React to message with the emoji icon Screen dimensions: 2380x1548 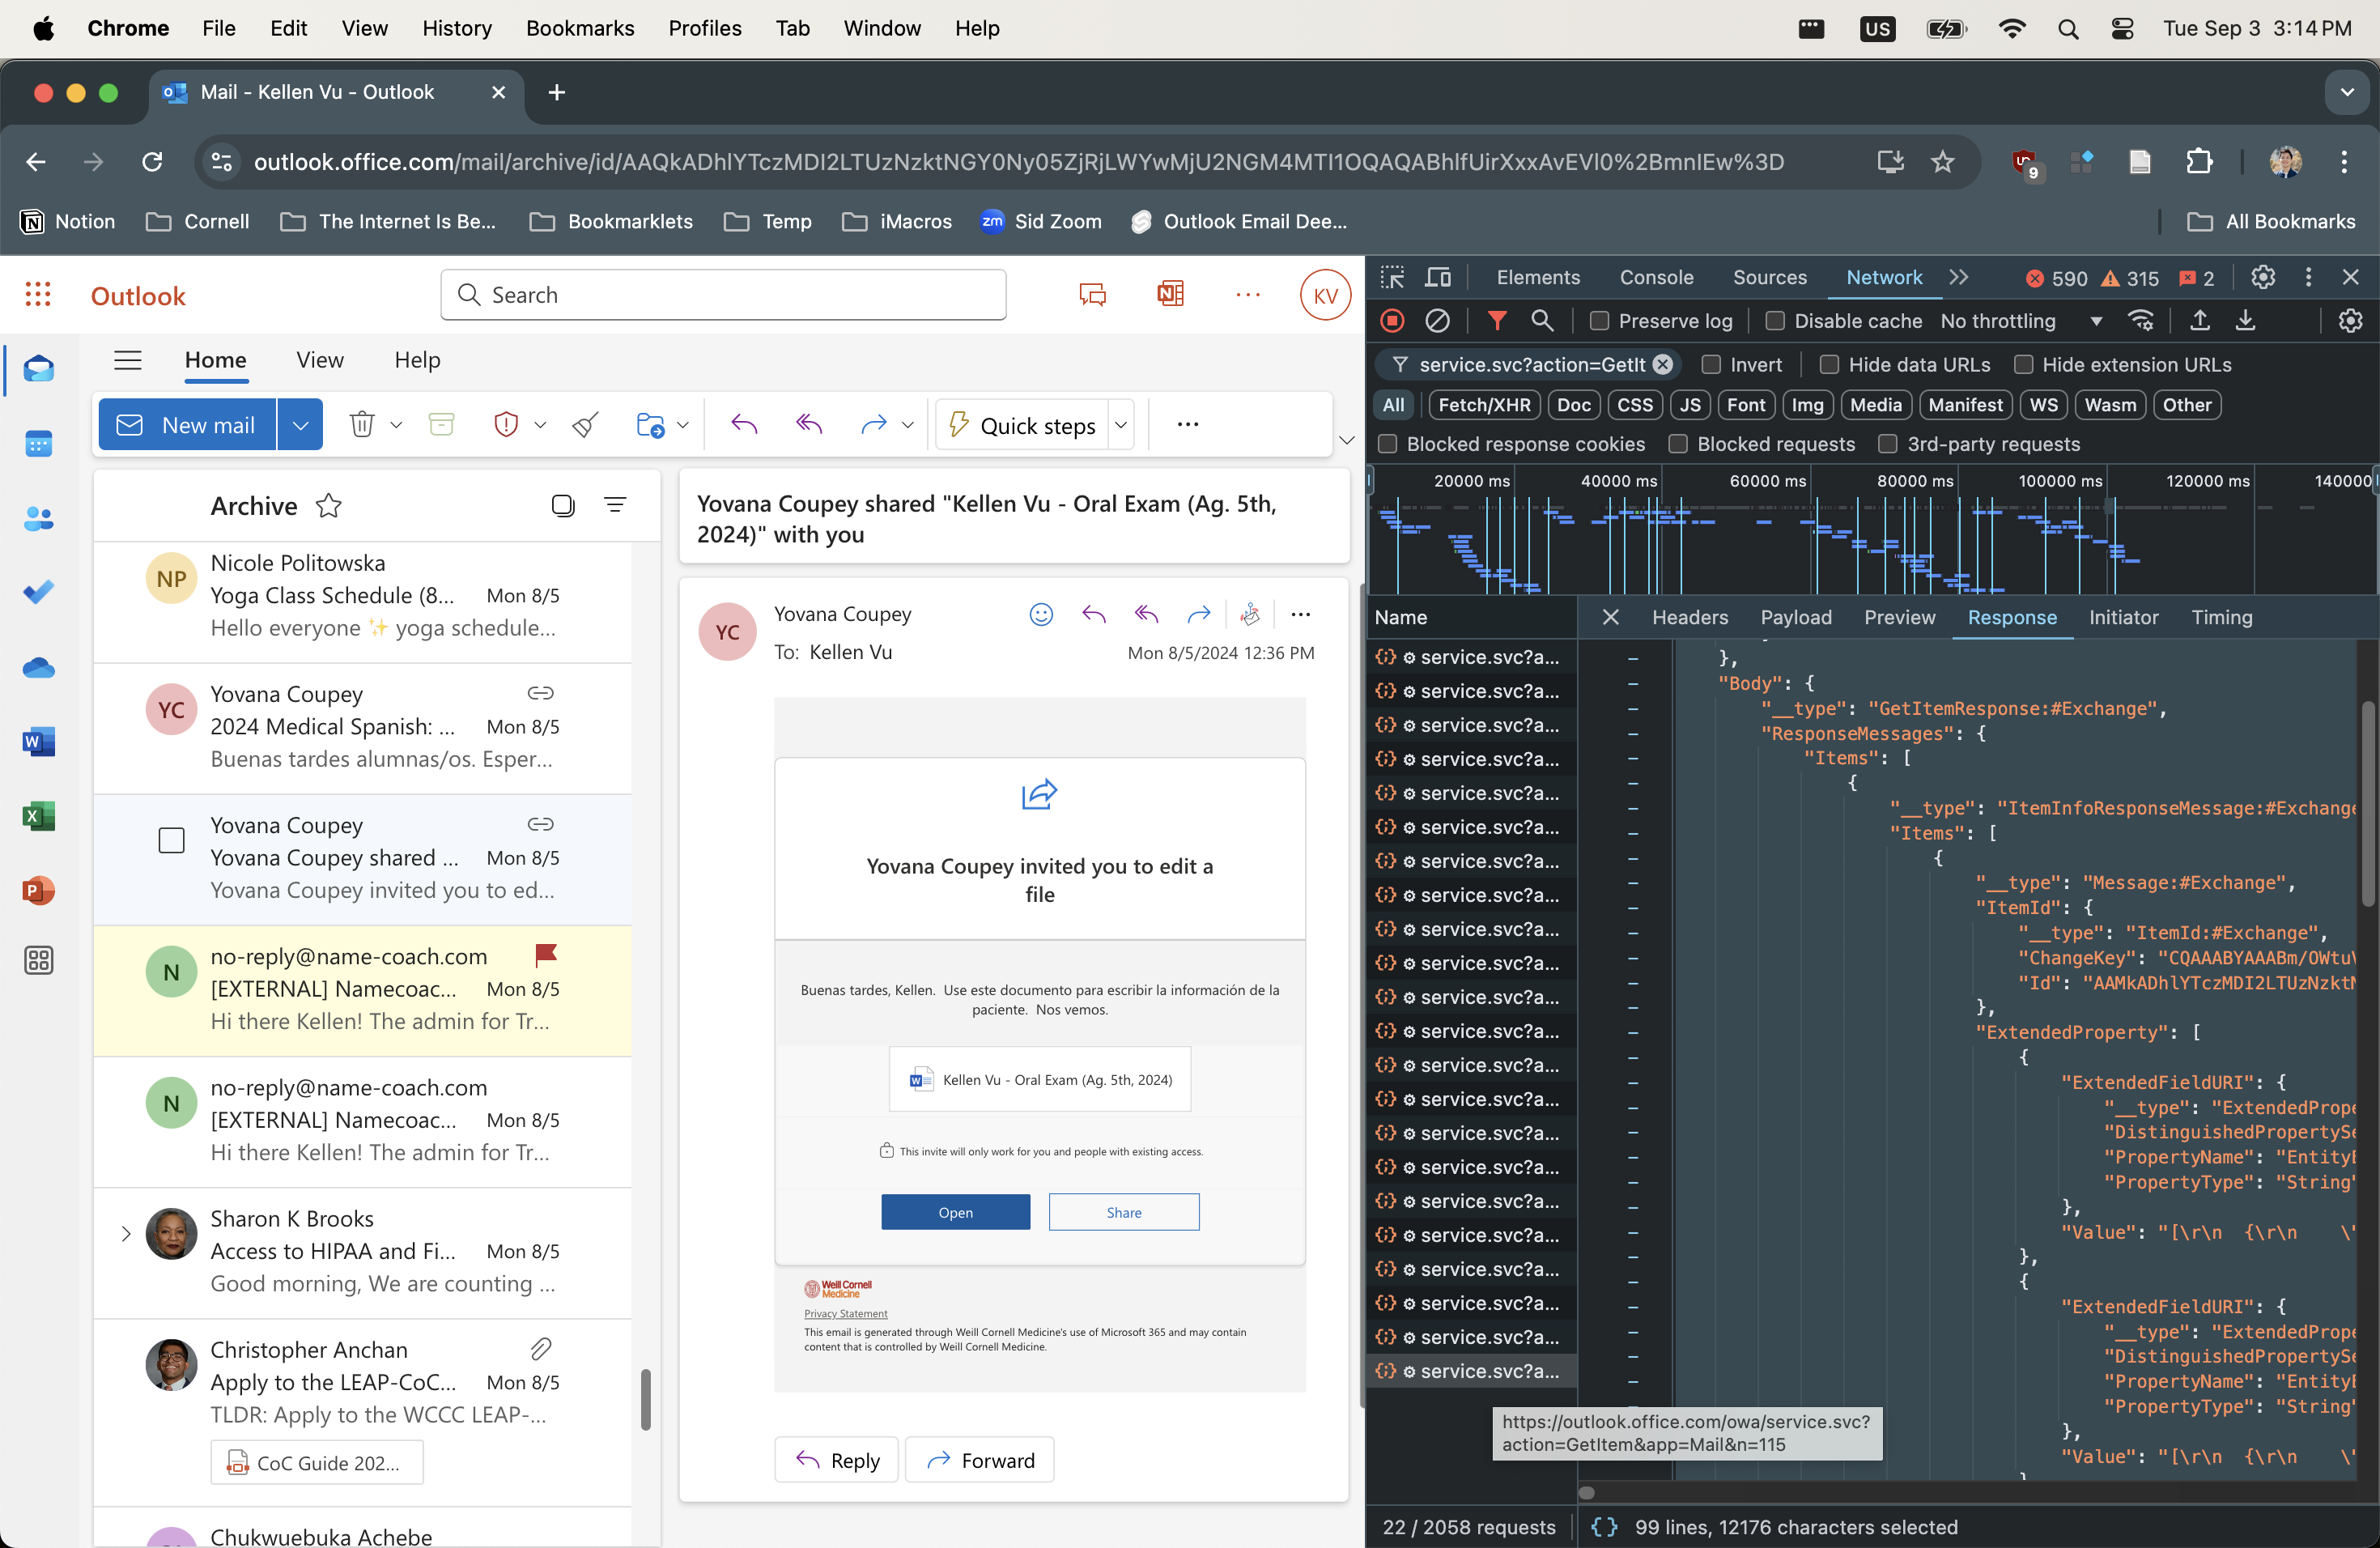[x=1041, y=615]
